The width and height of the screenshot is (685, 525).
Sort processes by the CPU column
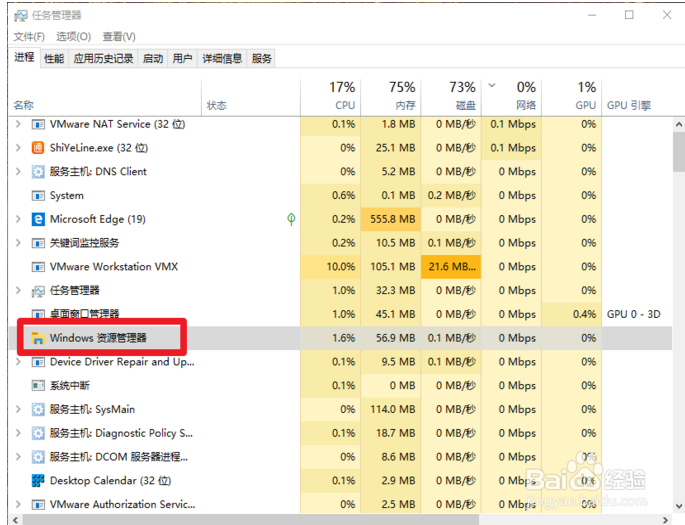click(x=331, y=97)
